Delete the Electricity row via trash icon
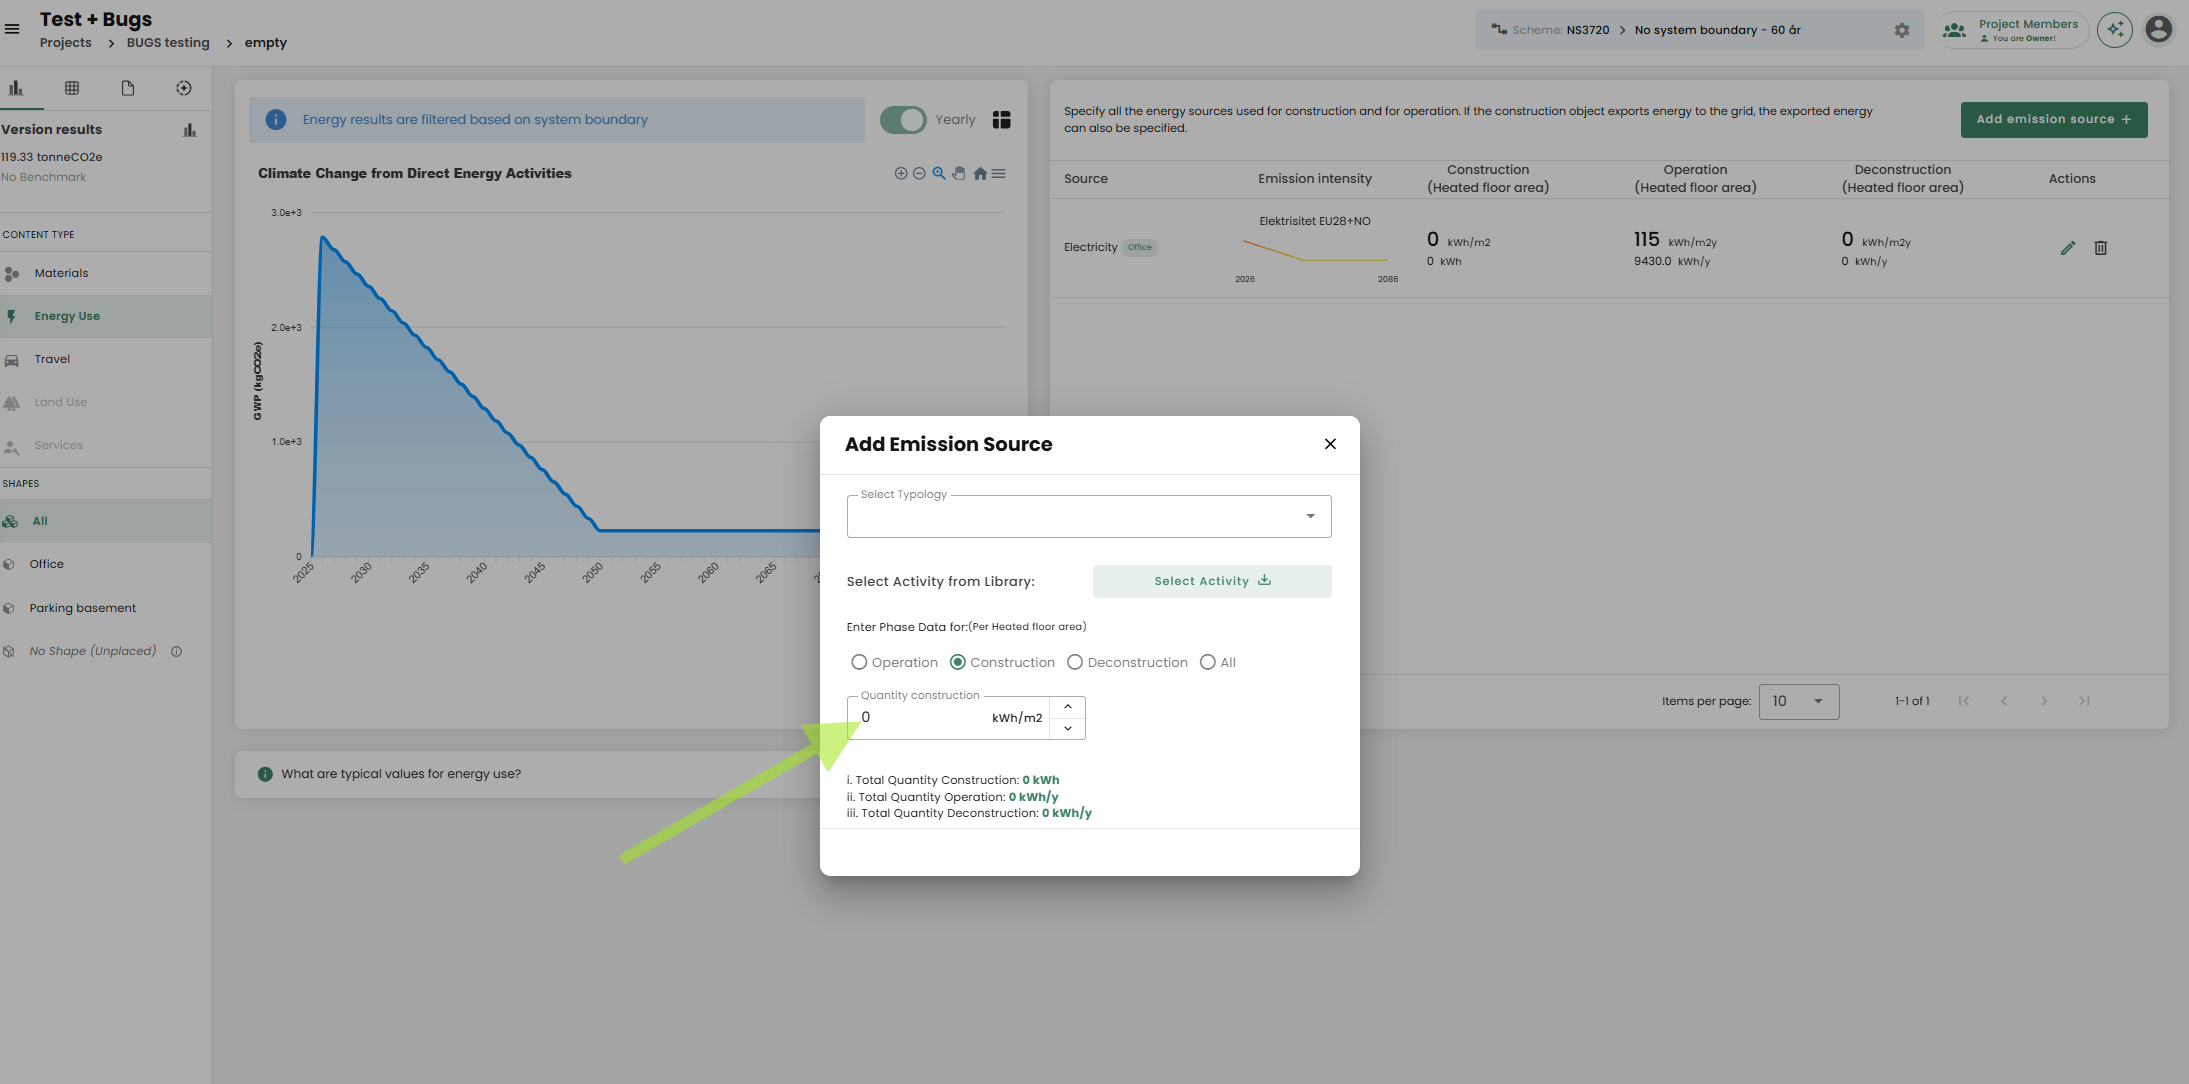Screen dimensions: 2189x1084 point(2100,248)
